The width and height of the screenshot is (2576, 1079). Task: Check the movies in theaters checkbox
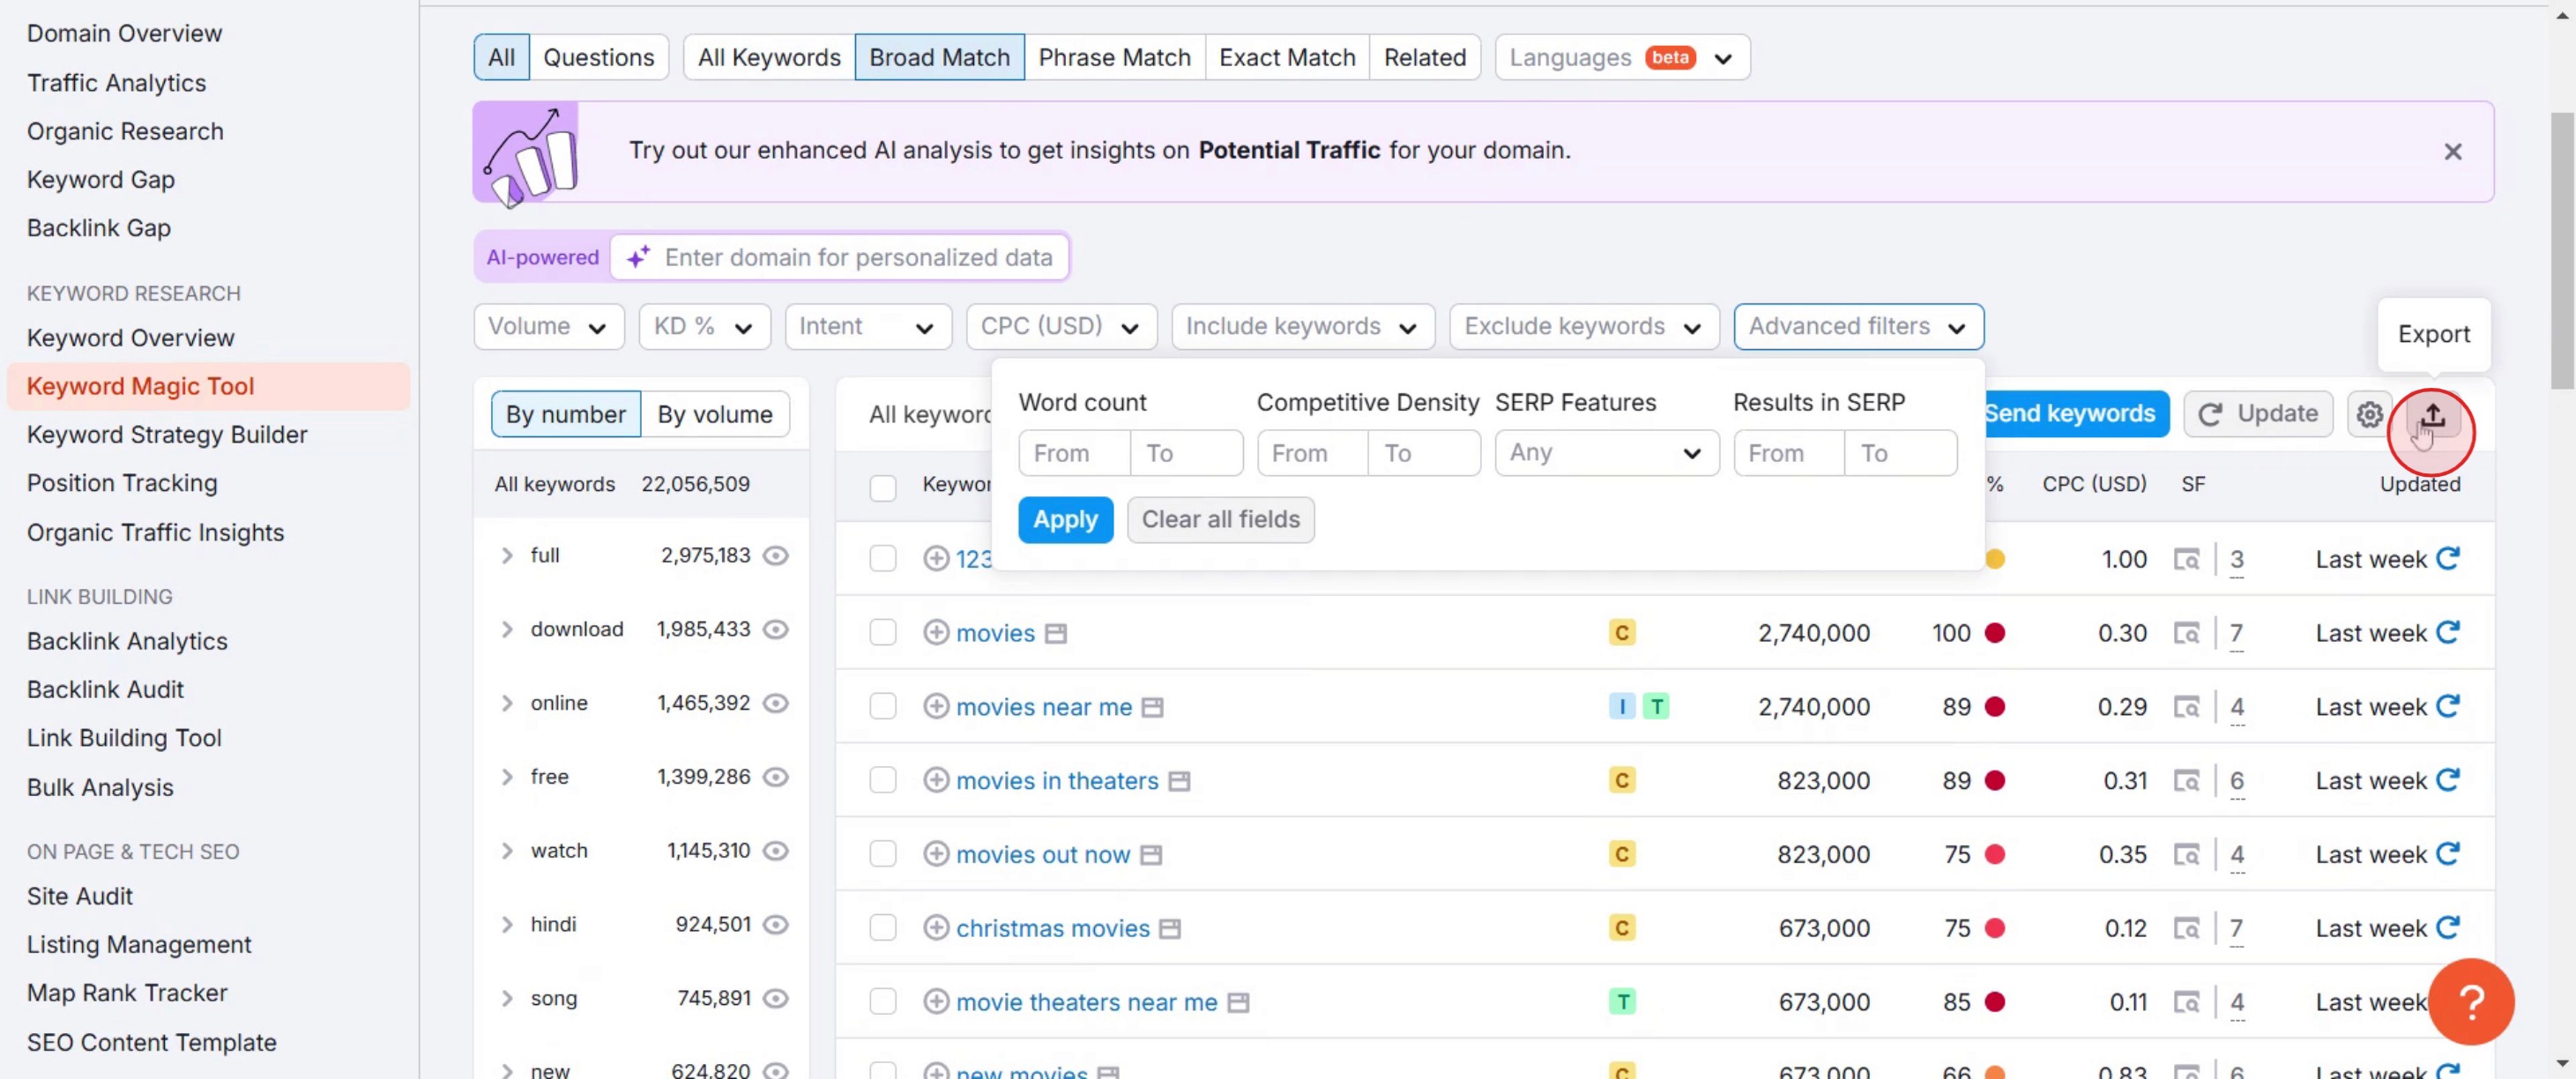click(882, 781)
